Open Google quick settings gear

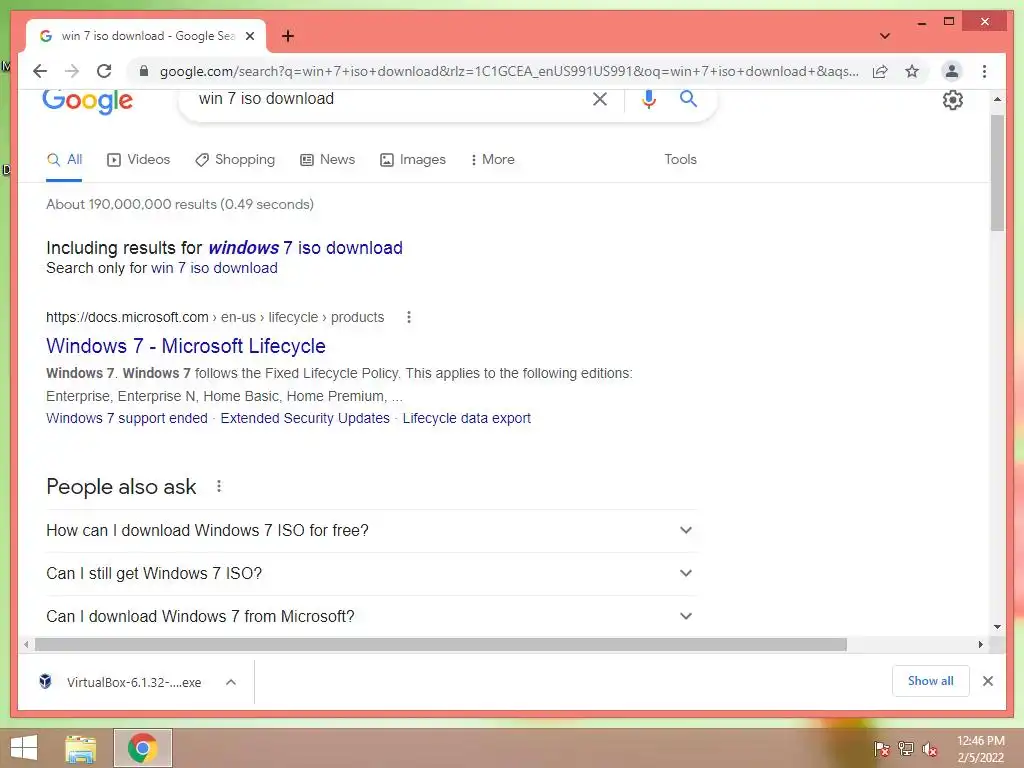pyautogui.click(x=953, y=100)
